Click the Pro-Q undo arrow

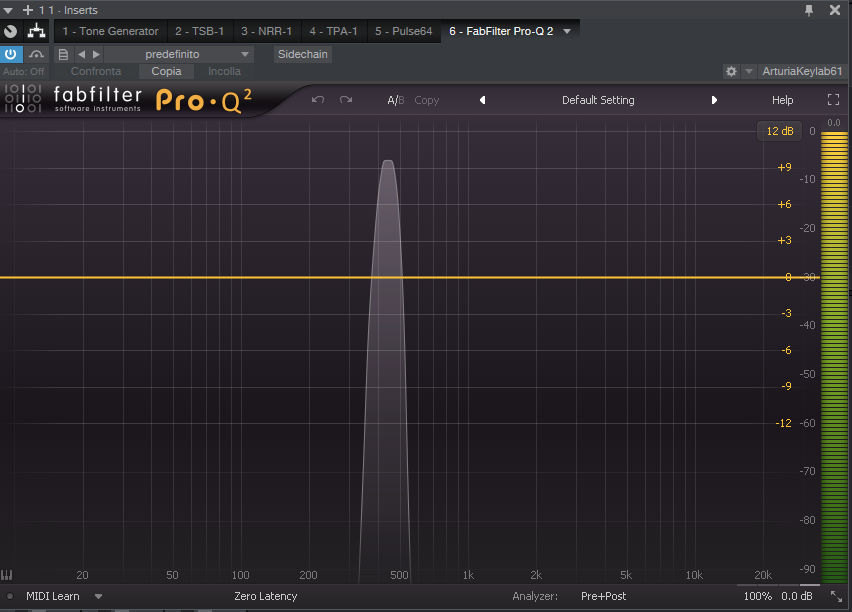coord(318,99)
